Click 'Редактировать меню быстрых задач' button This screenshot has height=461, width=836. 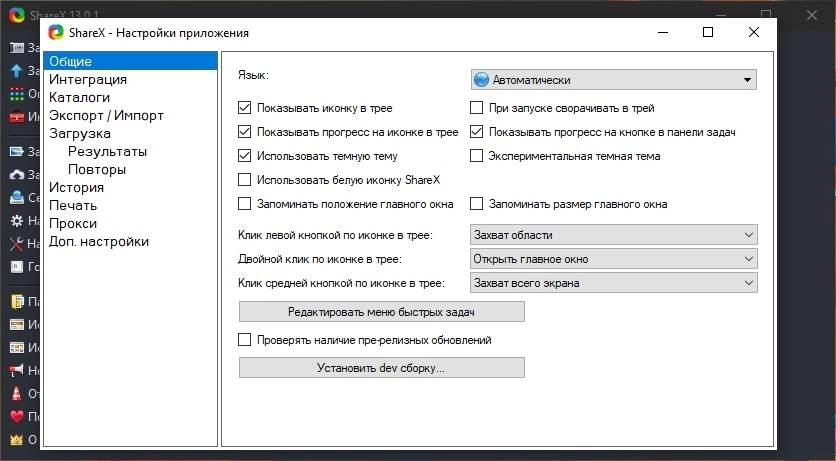coord(382,312)
